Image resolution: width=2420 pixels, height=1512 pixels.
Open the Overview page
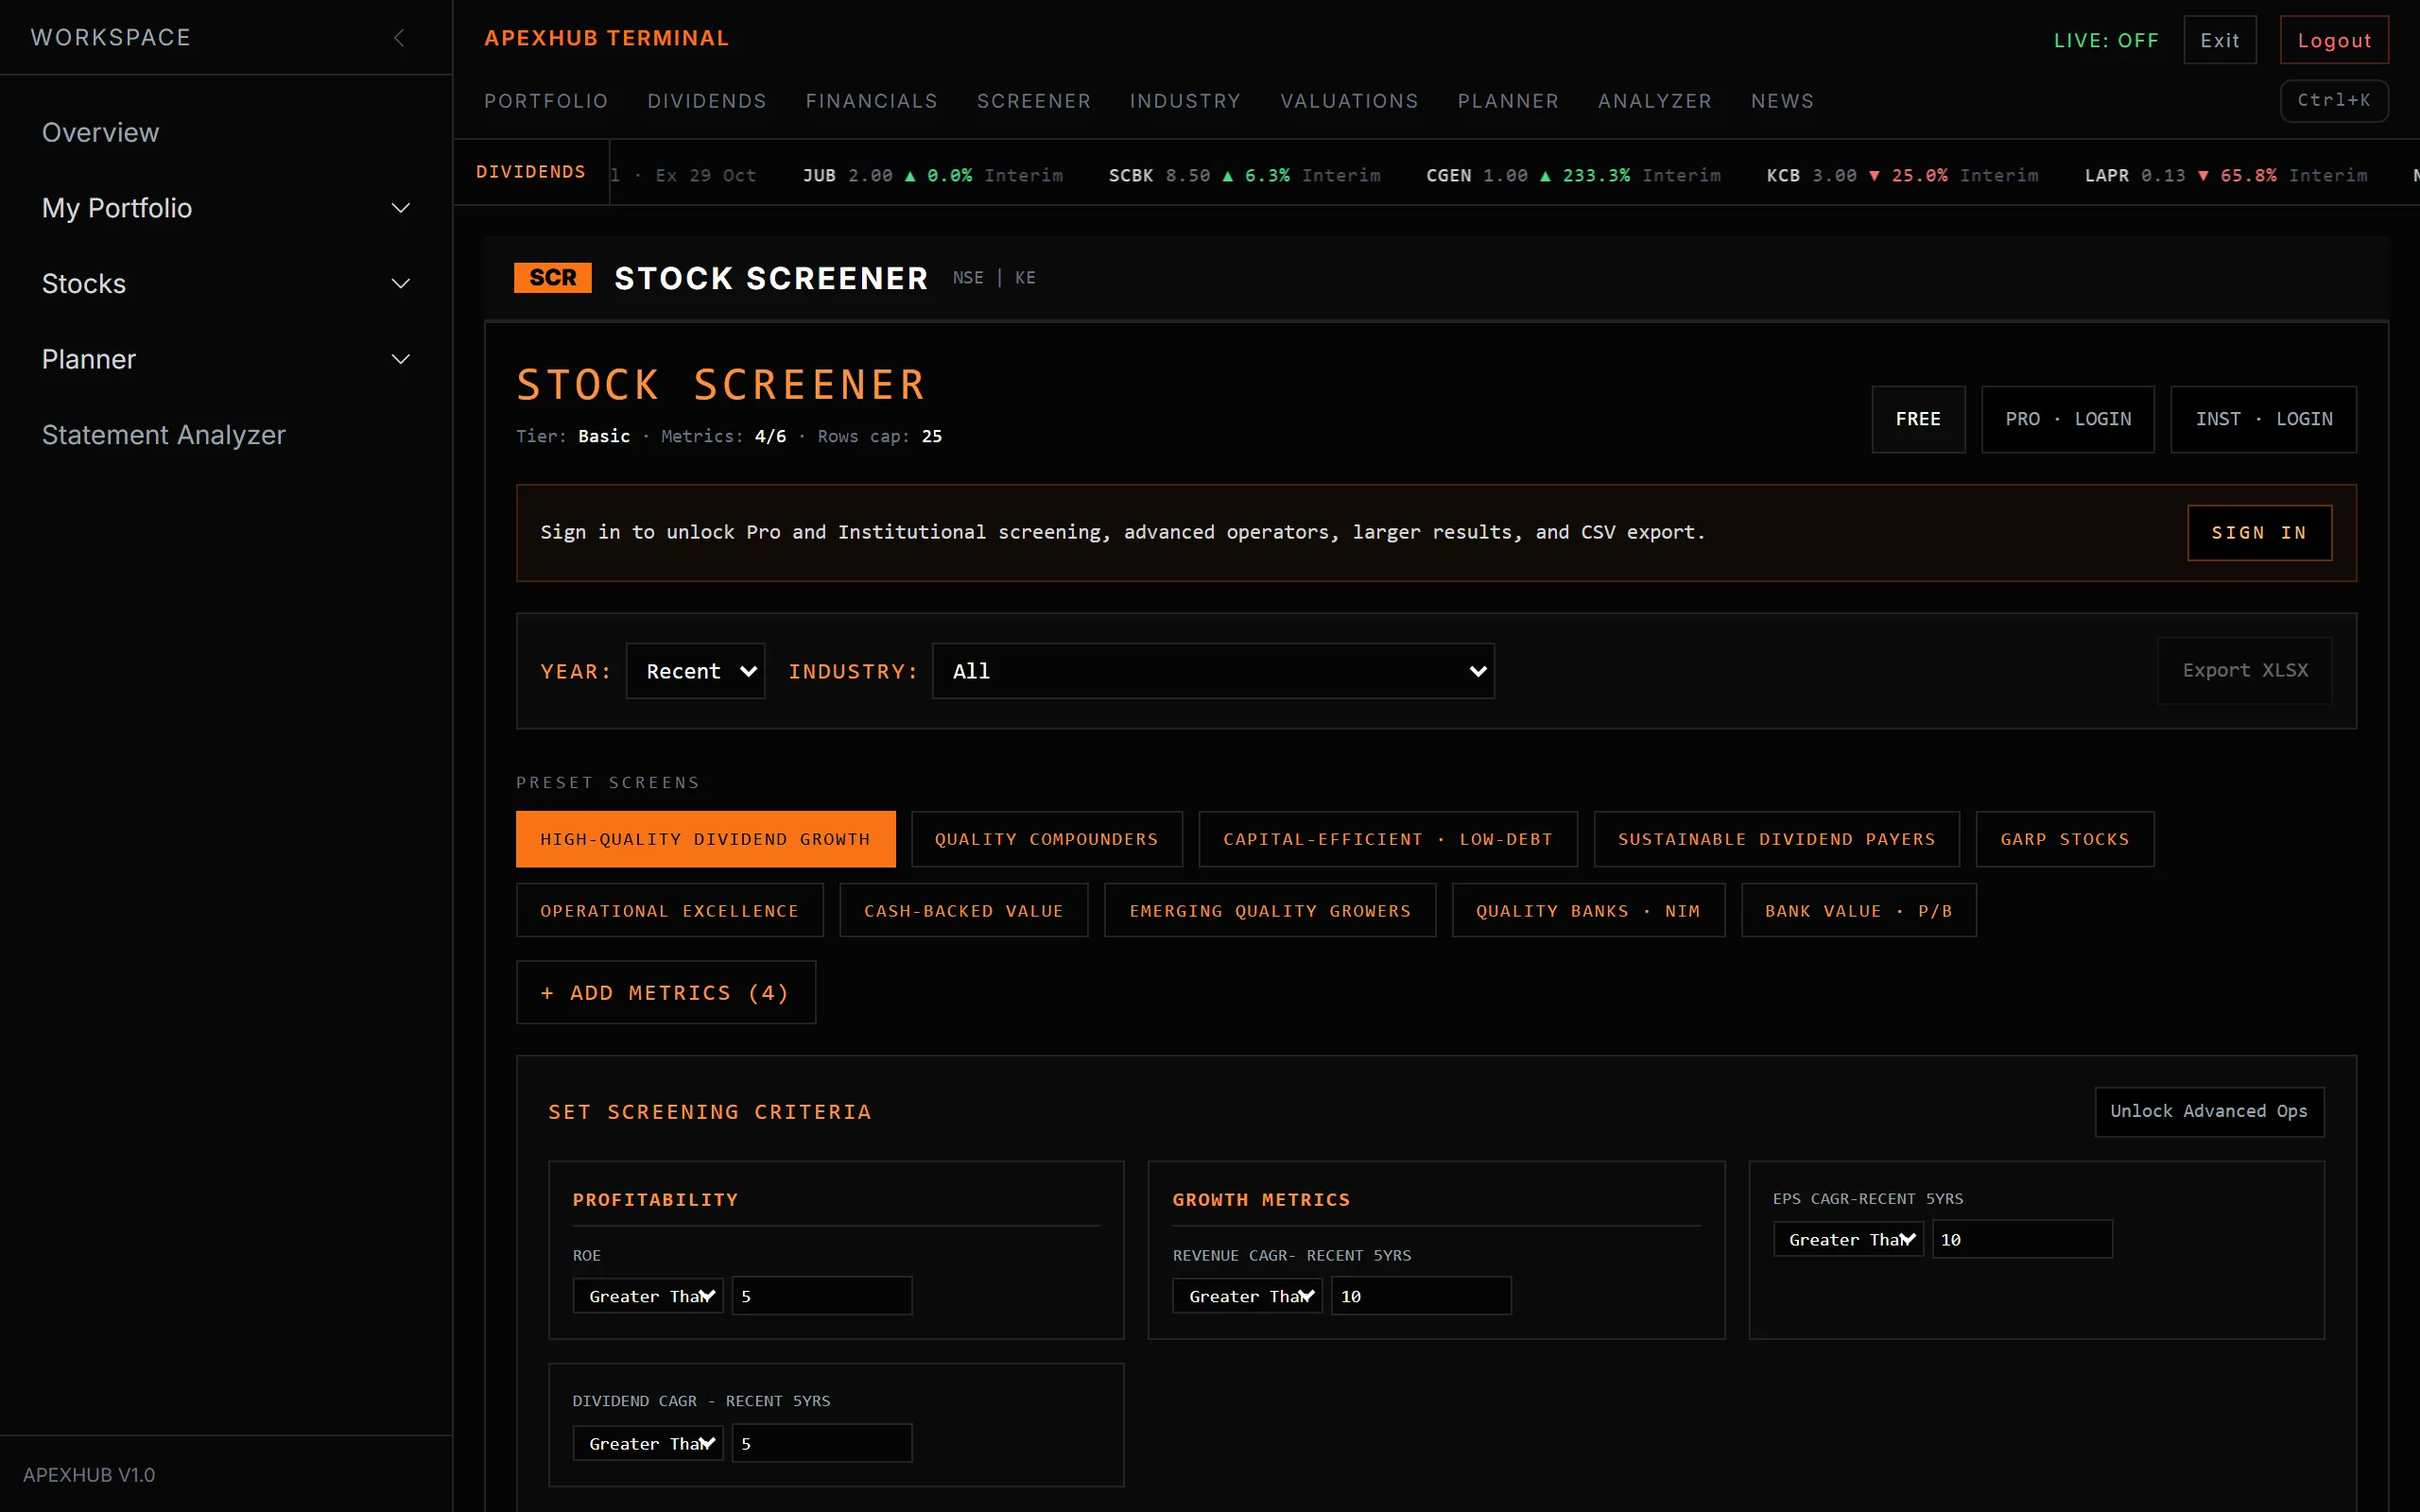100,132
